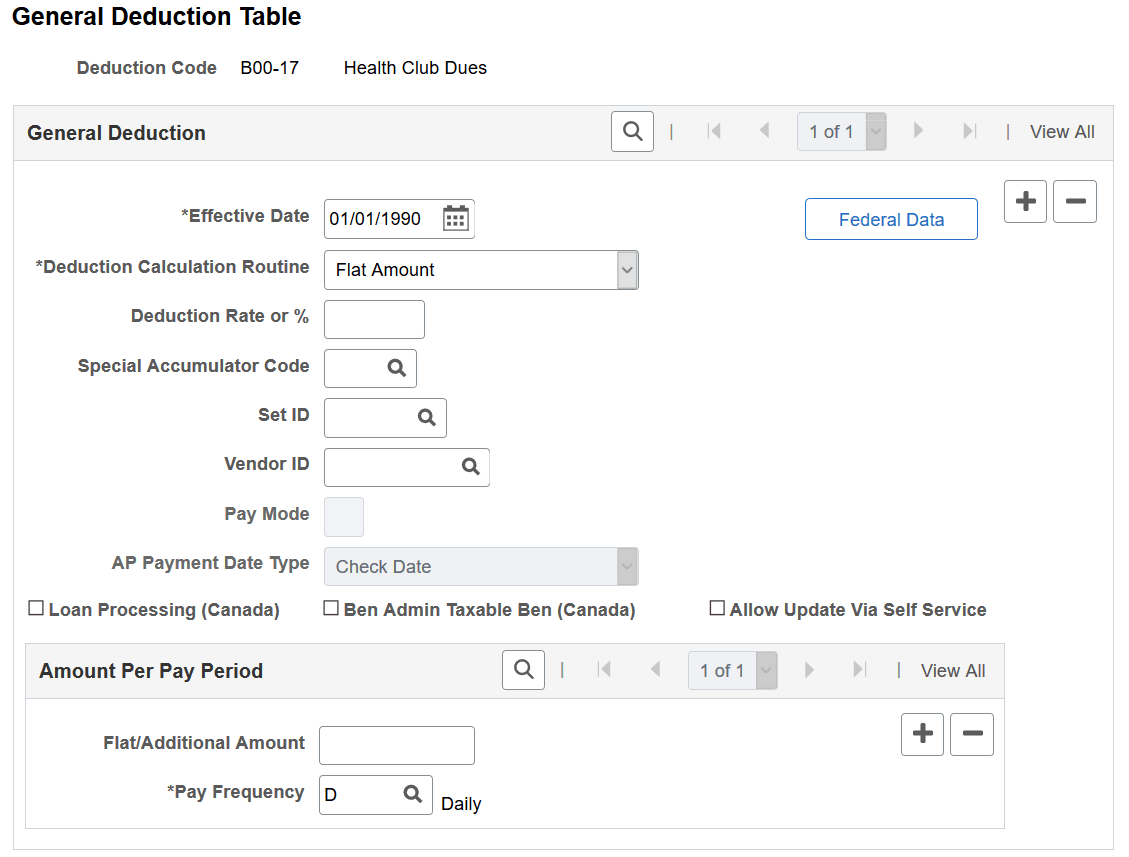Delete the Amount Per Pay Period row with minus icon
This screenshot has height=857, width=1129.
point(971,734)
